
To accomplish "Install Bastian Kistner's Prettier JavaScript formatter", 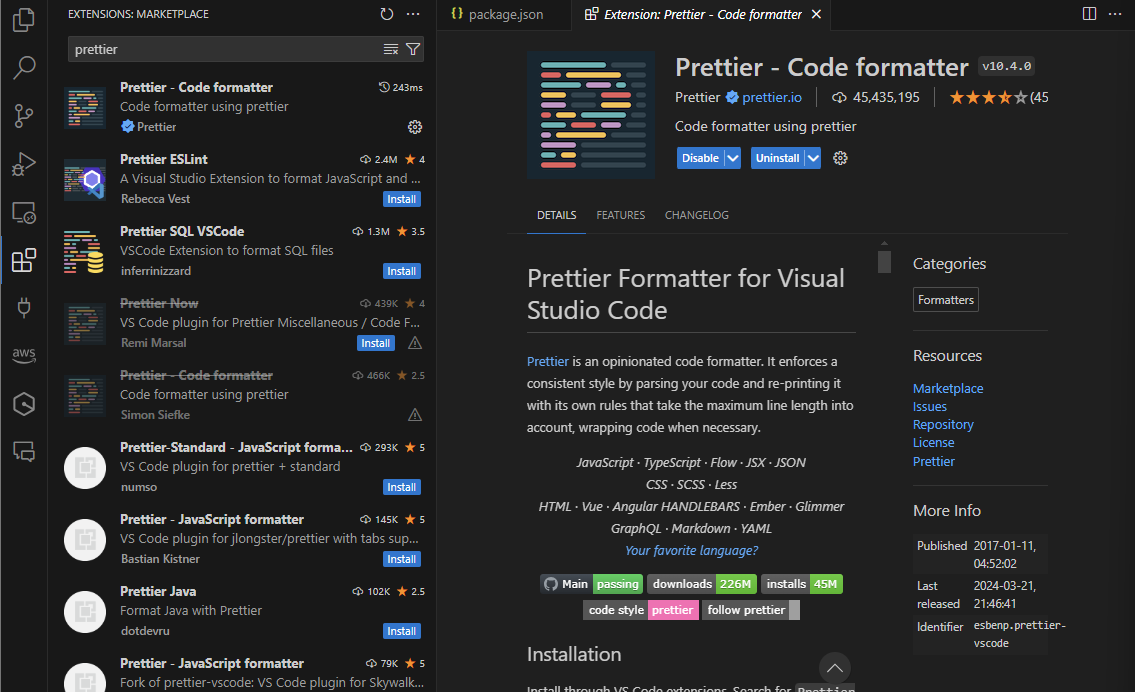I will click(402, 559).
